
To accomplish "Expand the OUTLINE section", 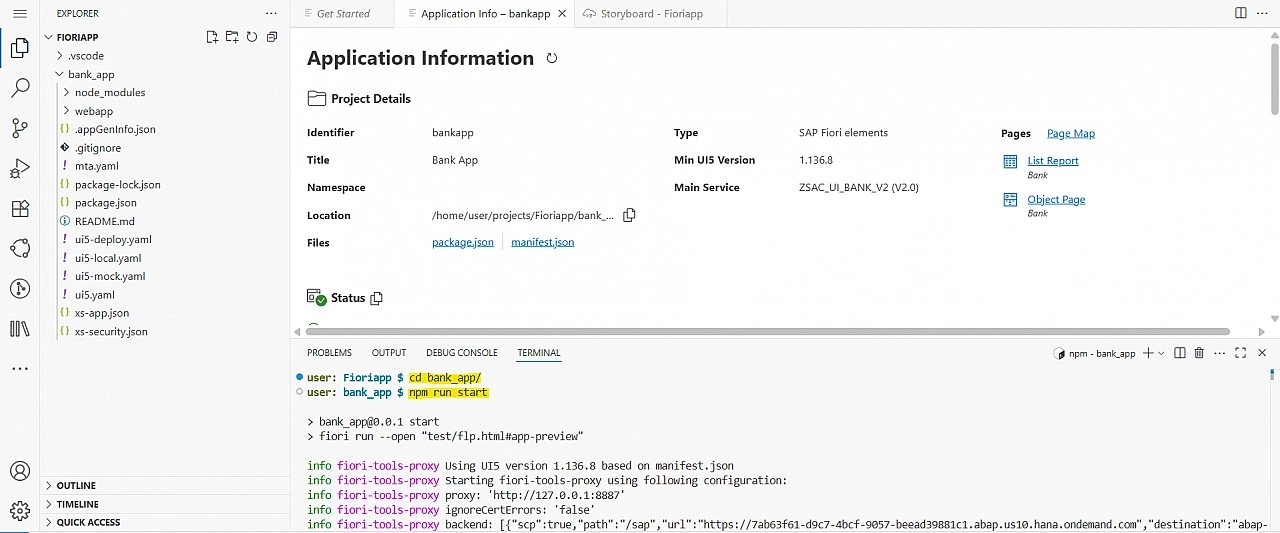I will click(76, 486).
